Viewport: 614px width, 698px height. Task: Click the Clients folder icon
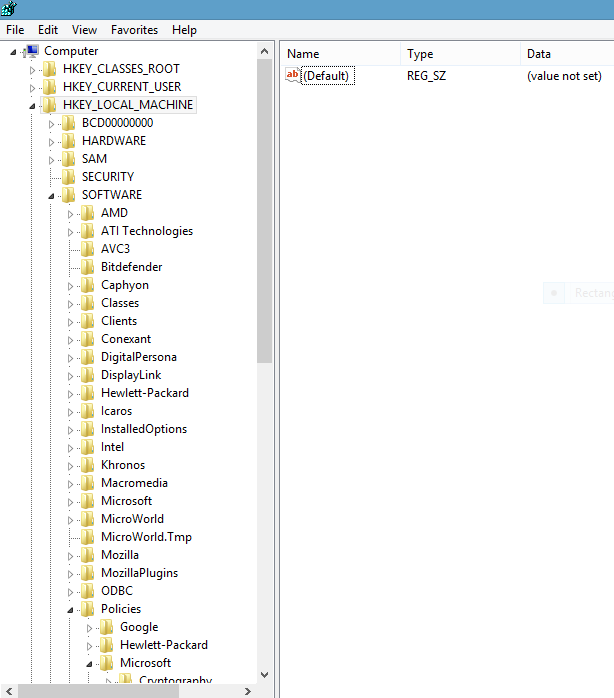[87, 321]
